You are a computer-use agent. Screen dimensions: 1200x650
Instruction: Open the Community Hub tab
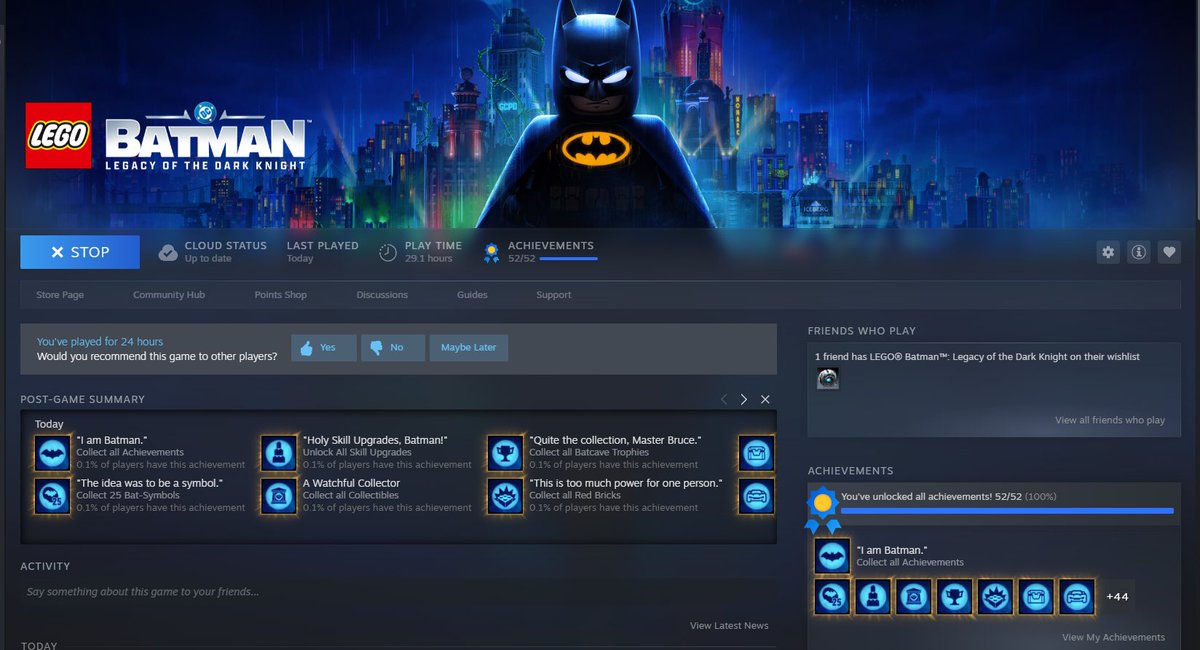click(169, 295)
